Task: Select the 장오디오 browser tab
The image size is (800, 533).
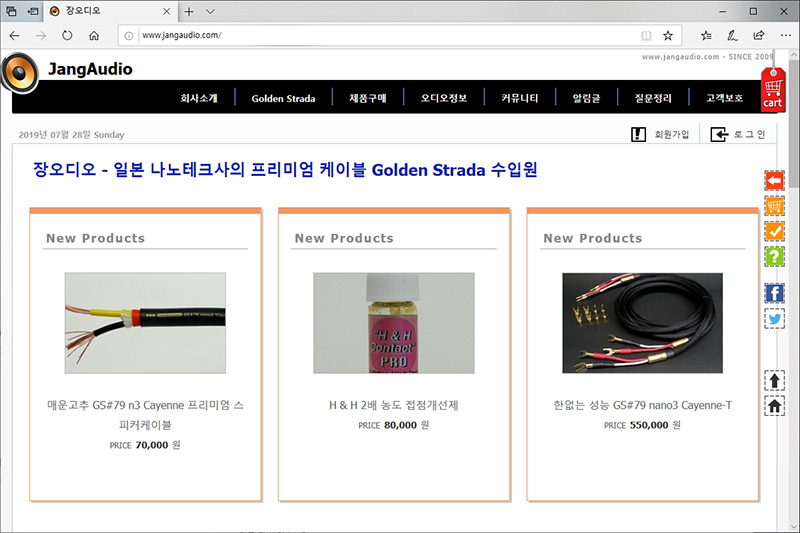Action: click(x=110, y=11)
